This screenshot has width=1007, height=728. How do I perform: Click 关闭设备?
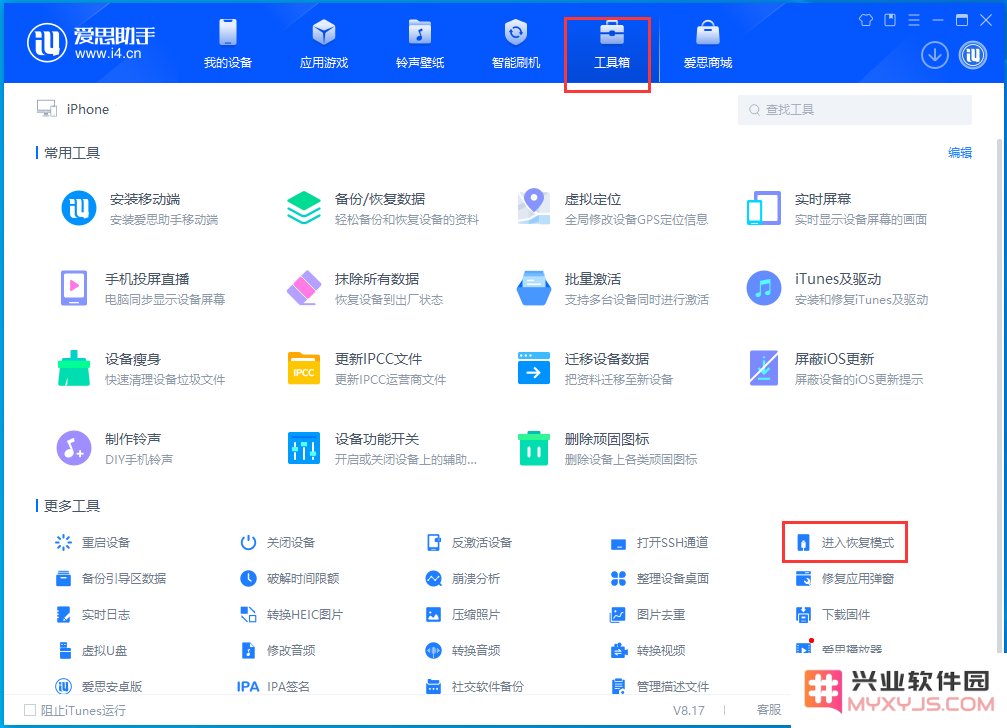[277, 542]
